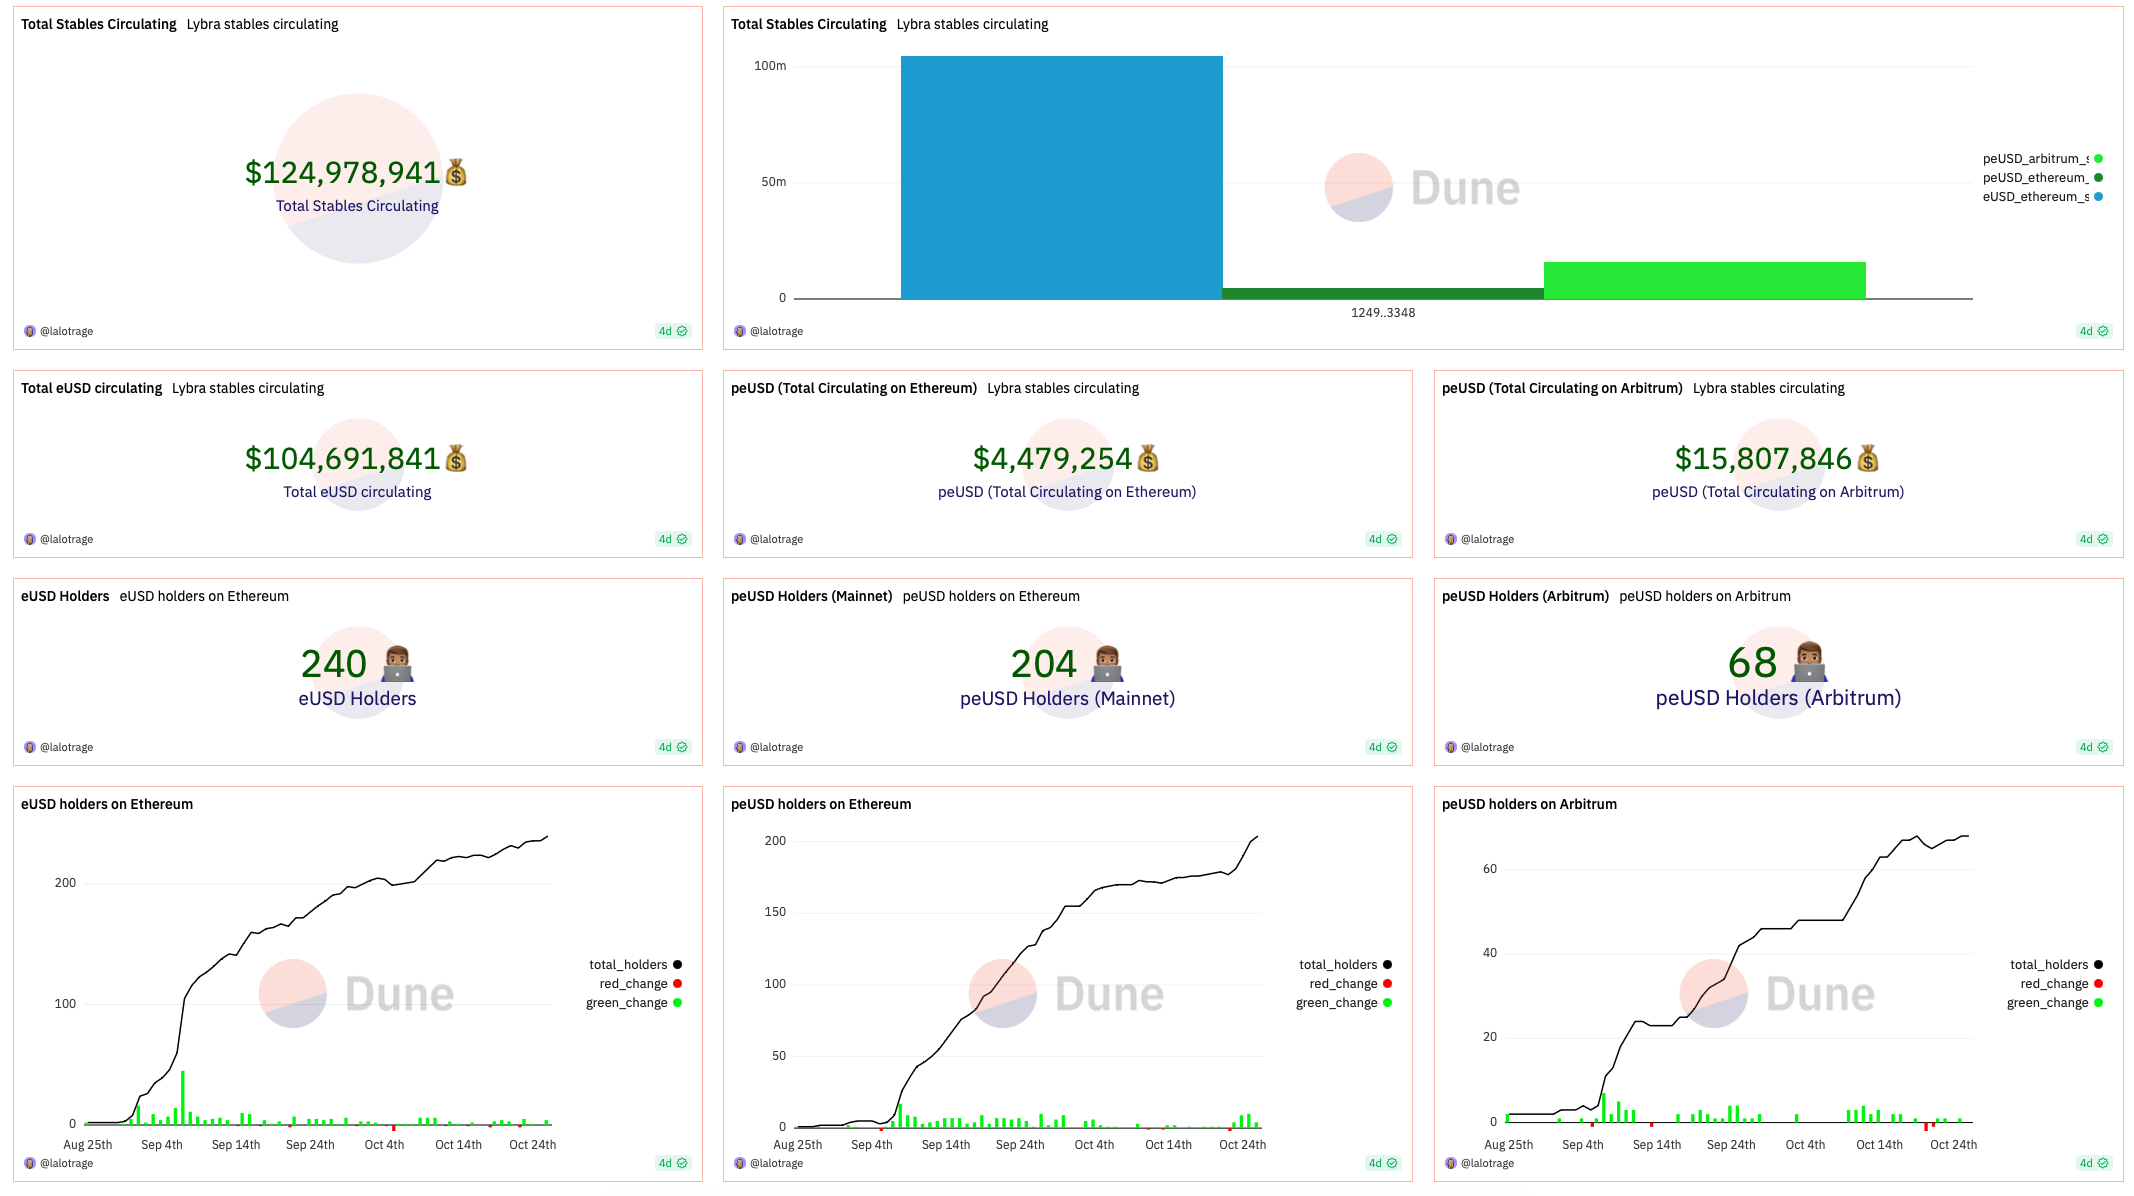
Task: Click the 4d status badge on the peUSD holders on Arbitrum chart
Action: [2093, 1163]
